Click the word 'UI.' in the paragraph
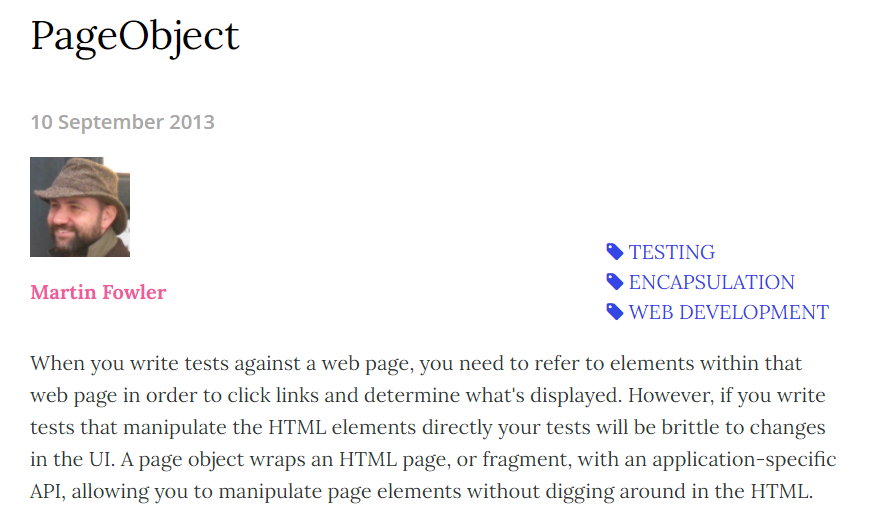Screen dimensions: 878x523 (101, 460)
